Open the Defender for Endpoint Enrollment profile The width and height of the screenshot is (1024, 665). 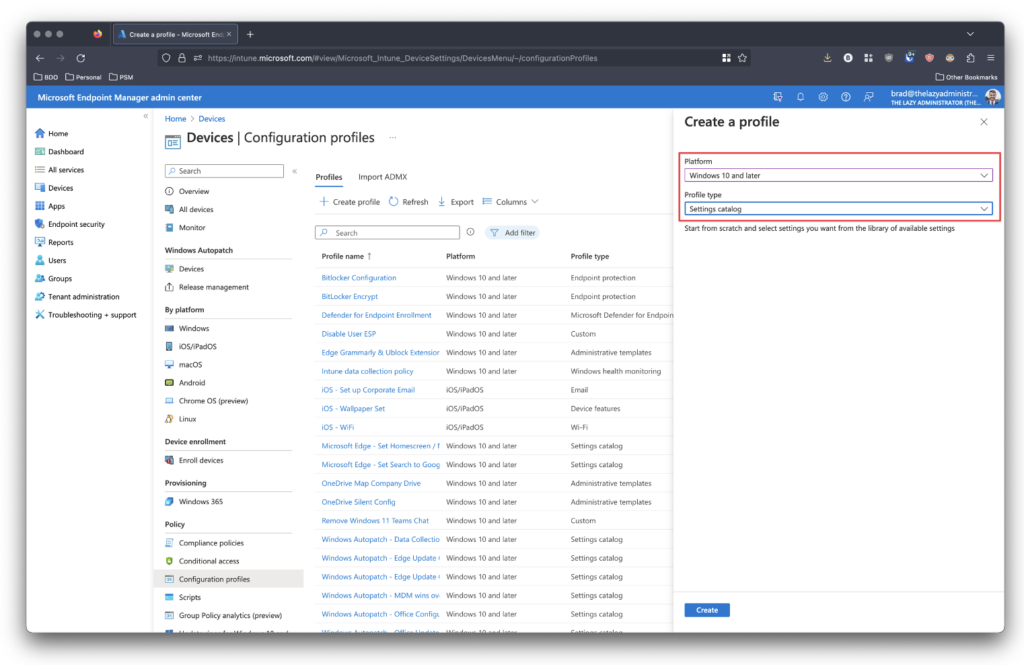[x=376, y=315]
